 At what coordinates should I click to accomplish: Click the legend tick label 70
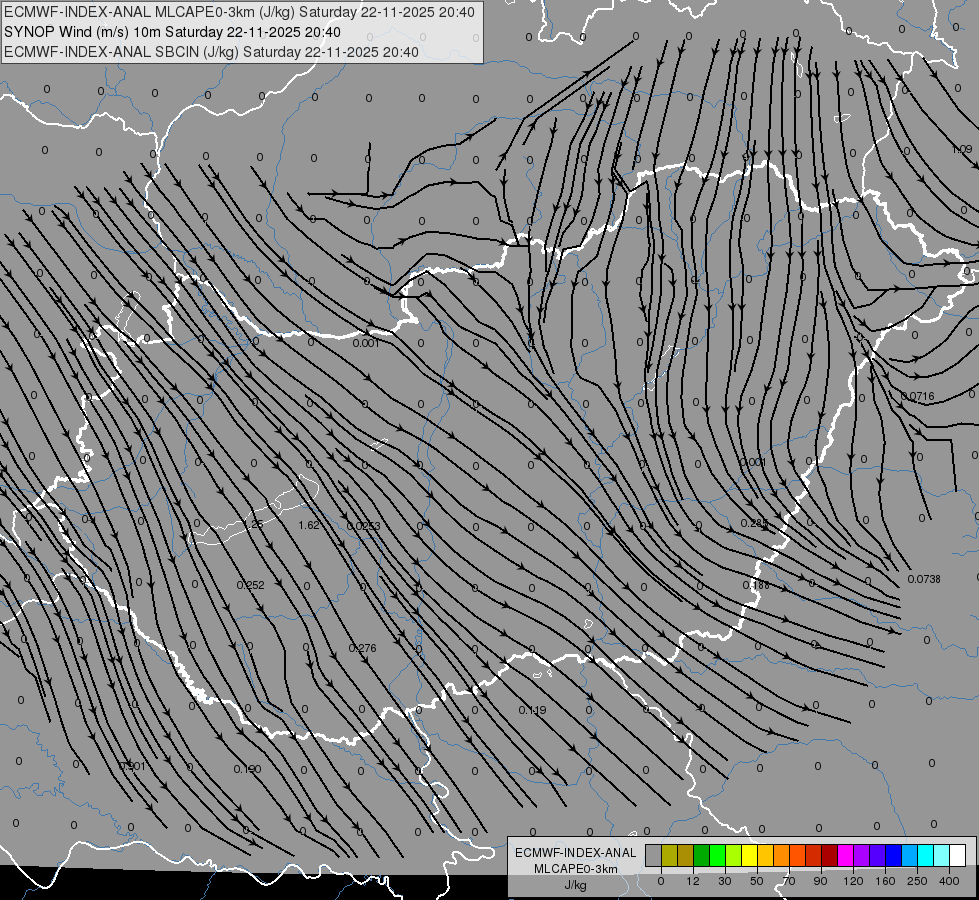(x=789, y=881)
